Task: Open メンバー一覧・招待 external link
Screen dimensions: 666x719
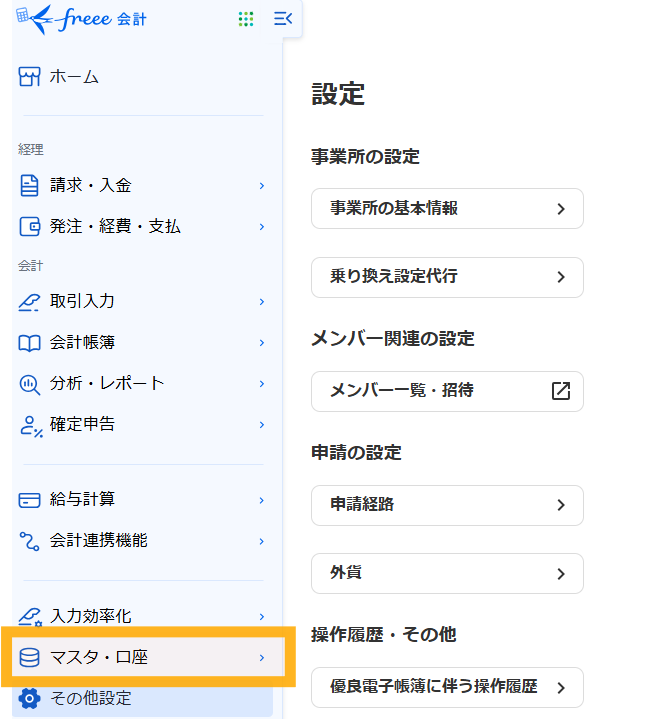Action: 447,391
